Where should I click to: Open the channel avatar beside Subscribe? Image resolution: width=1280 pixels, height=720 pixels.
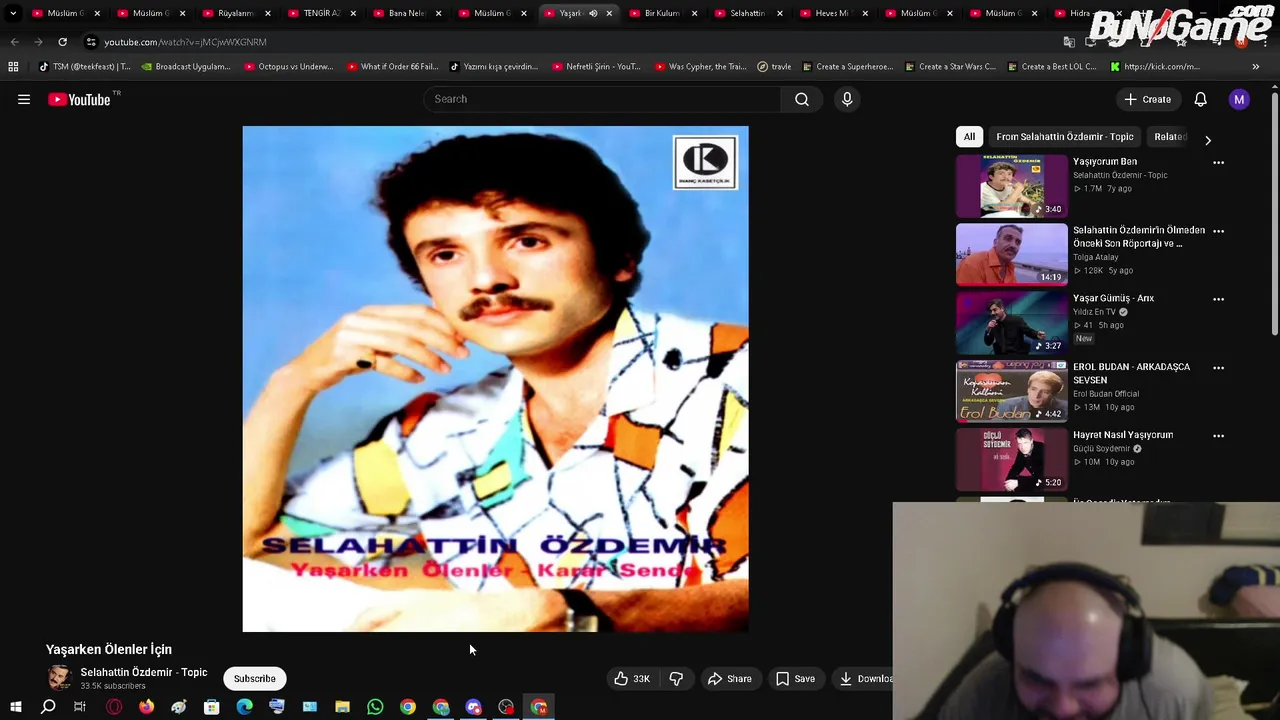coord(59,678)
